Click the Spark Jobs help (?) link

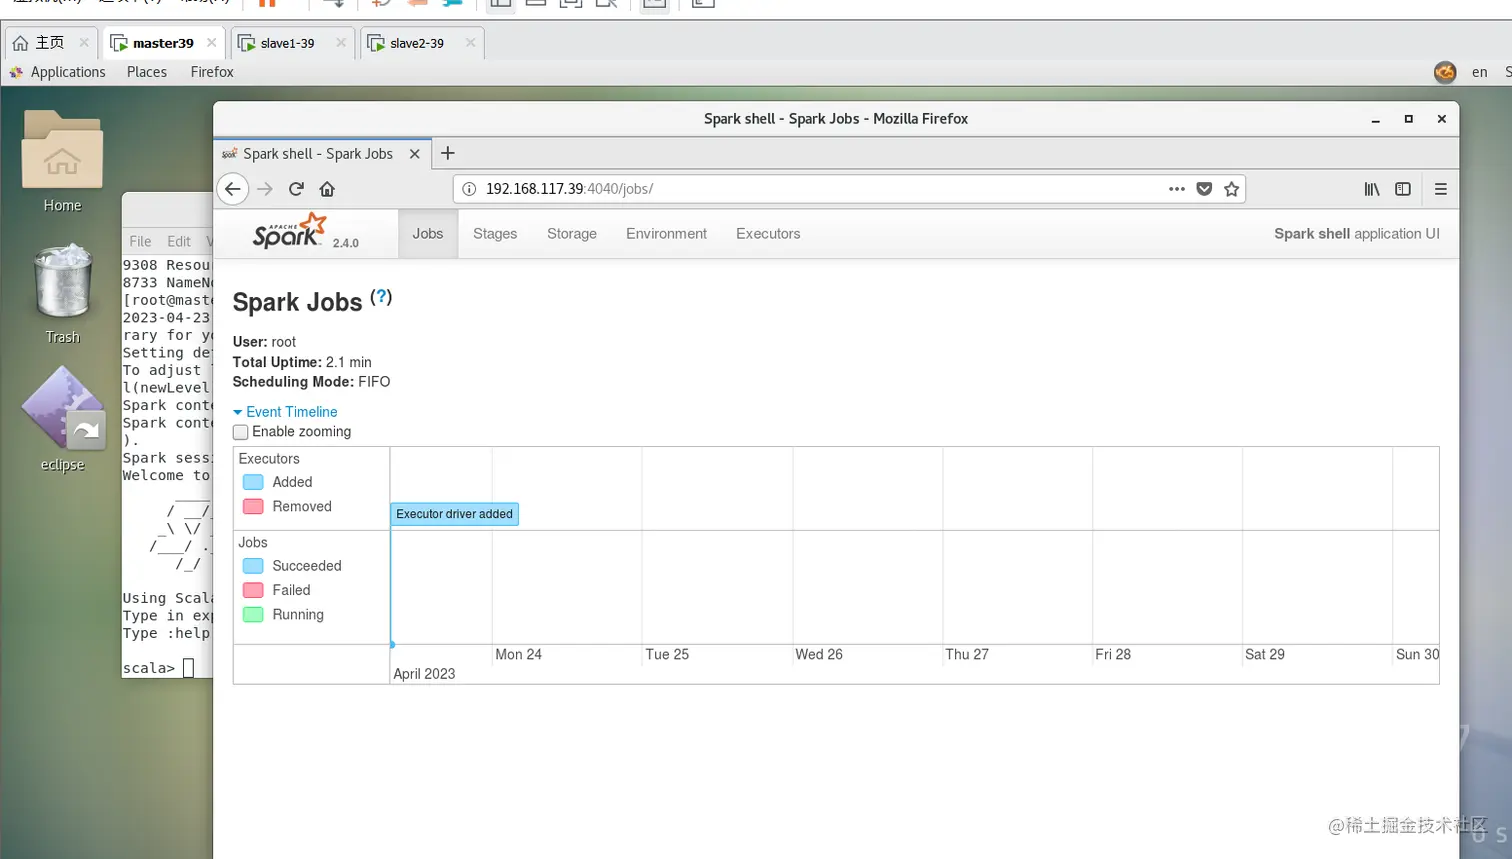click(381, 297)
